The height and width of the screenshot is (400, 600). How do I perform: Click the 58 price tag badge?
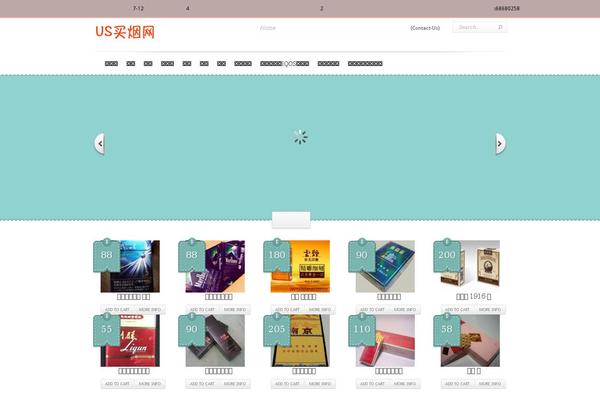coord(447,330)
